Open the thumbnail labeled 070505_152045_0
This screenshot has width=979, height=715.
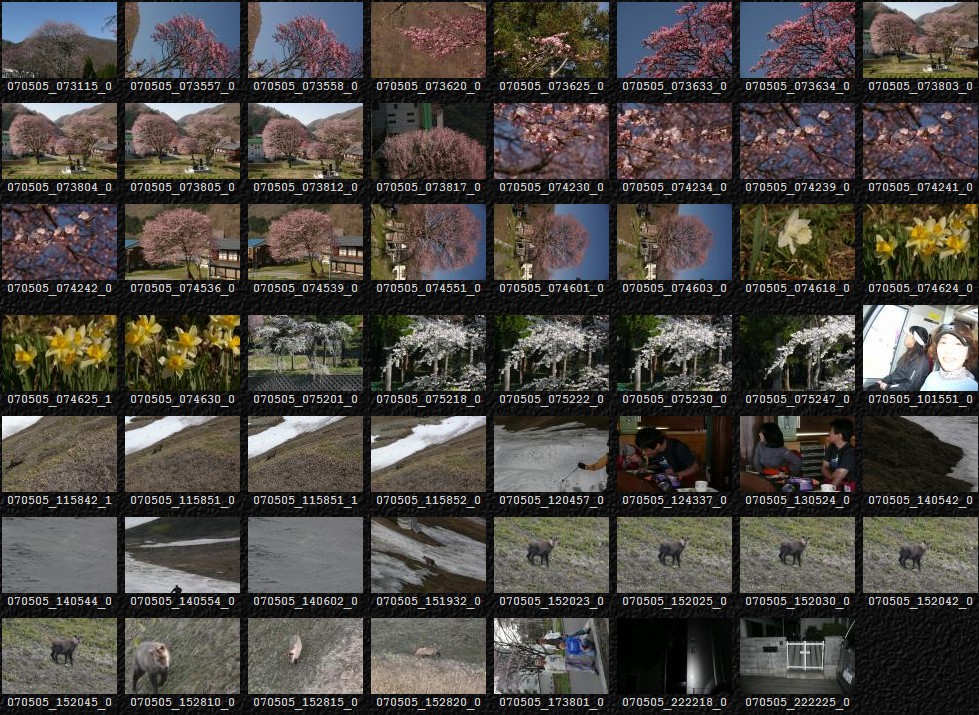[x=59, y=656]
